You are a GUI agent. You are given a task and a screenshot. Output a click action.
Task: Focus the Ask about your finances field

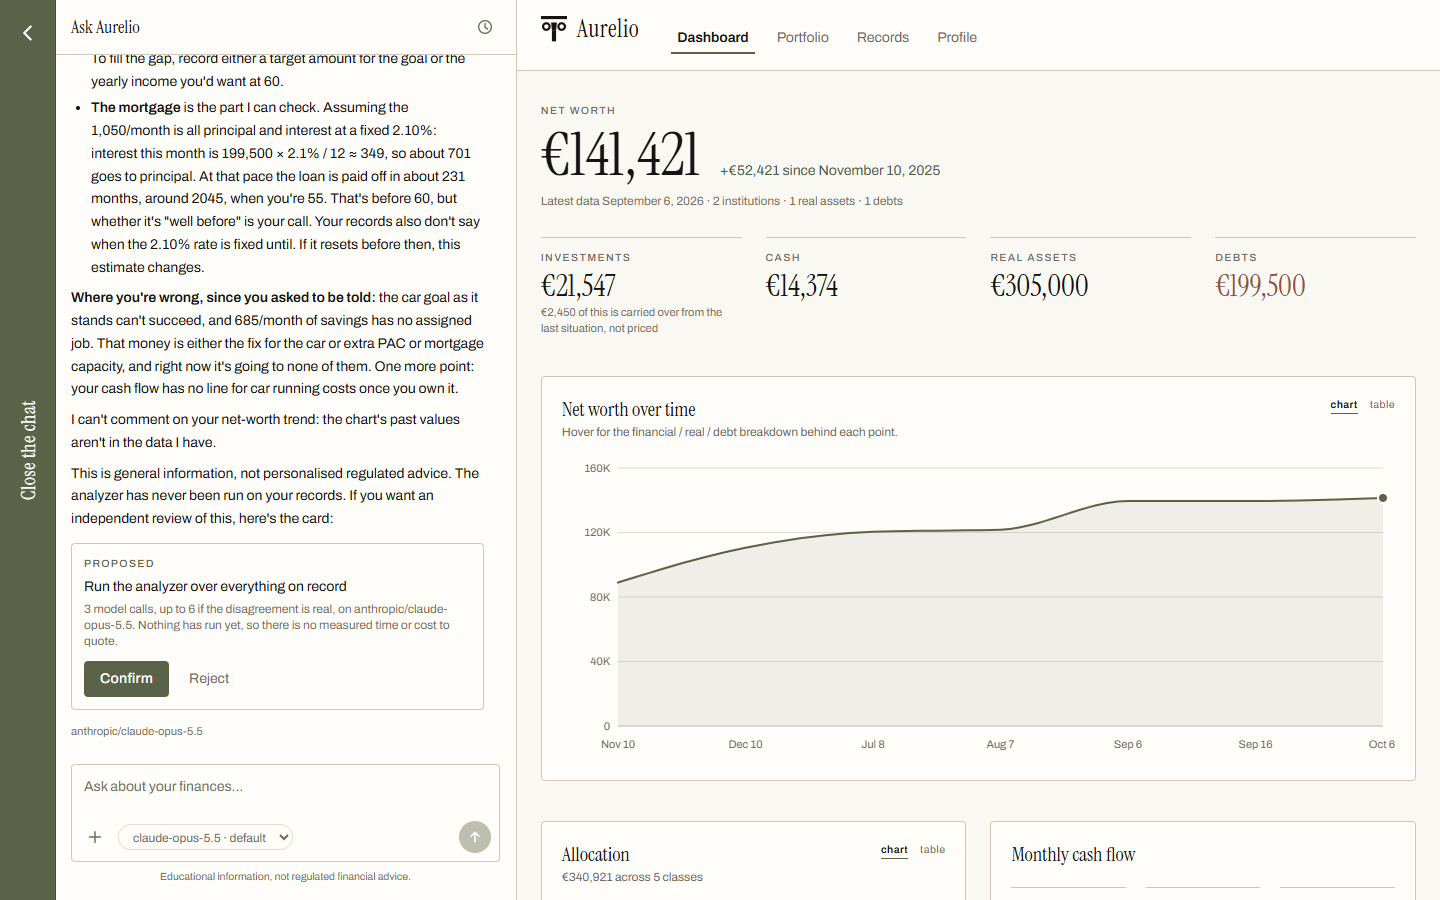285,787
